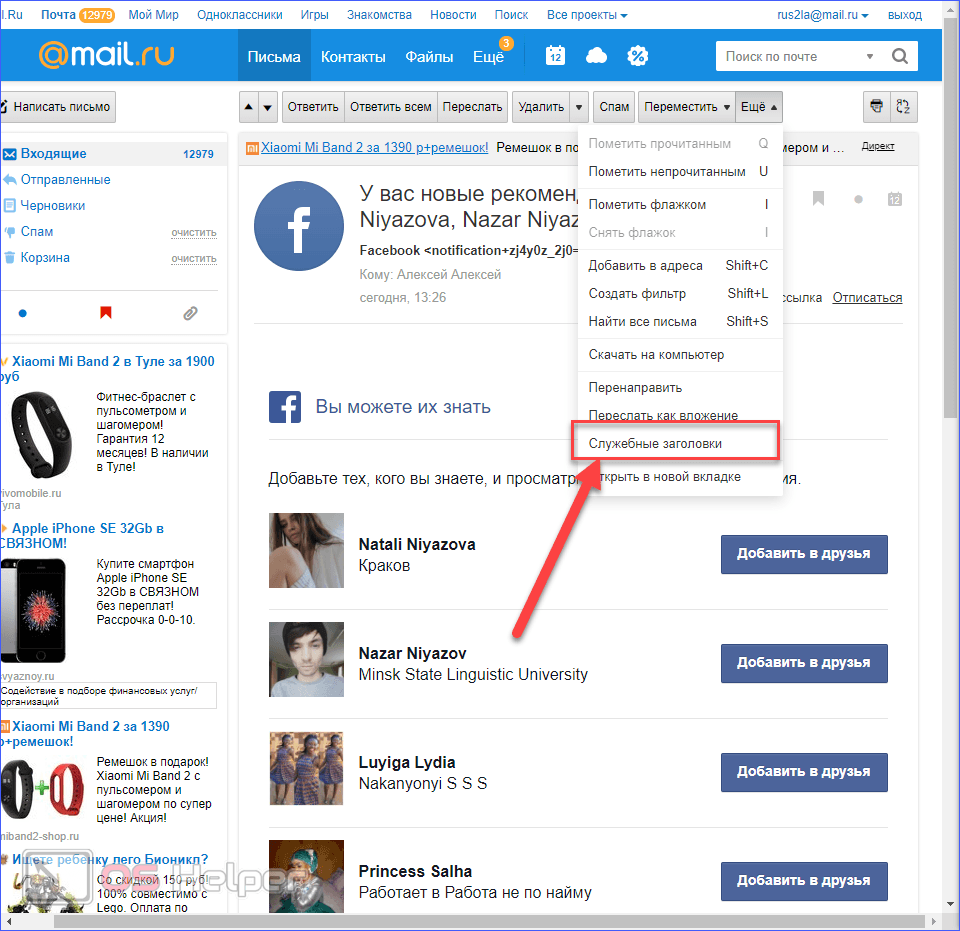Click the mail.ru logo
Screen dimensions: 960x931
tap(107, 55)
